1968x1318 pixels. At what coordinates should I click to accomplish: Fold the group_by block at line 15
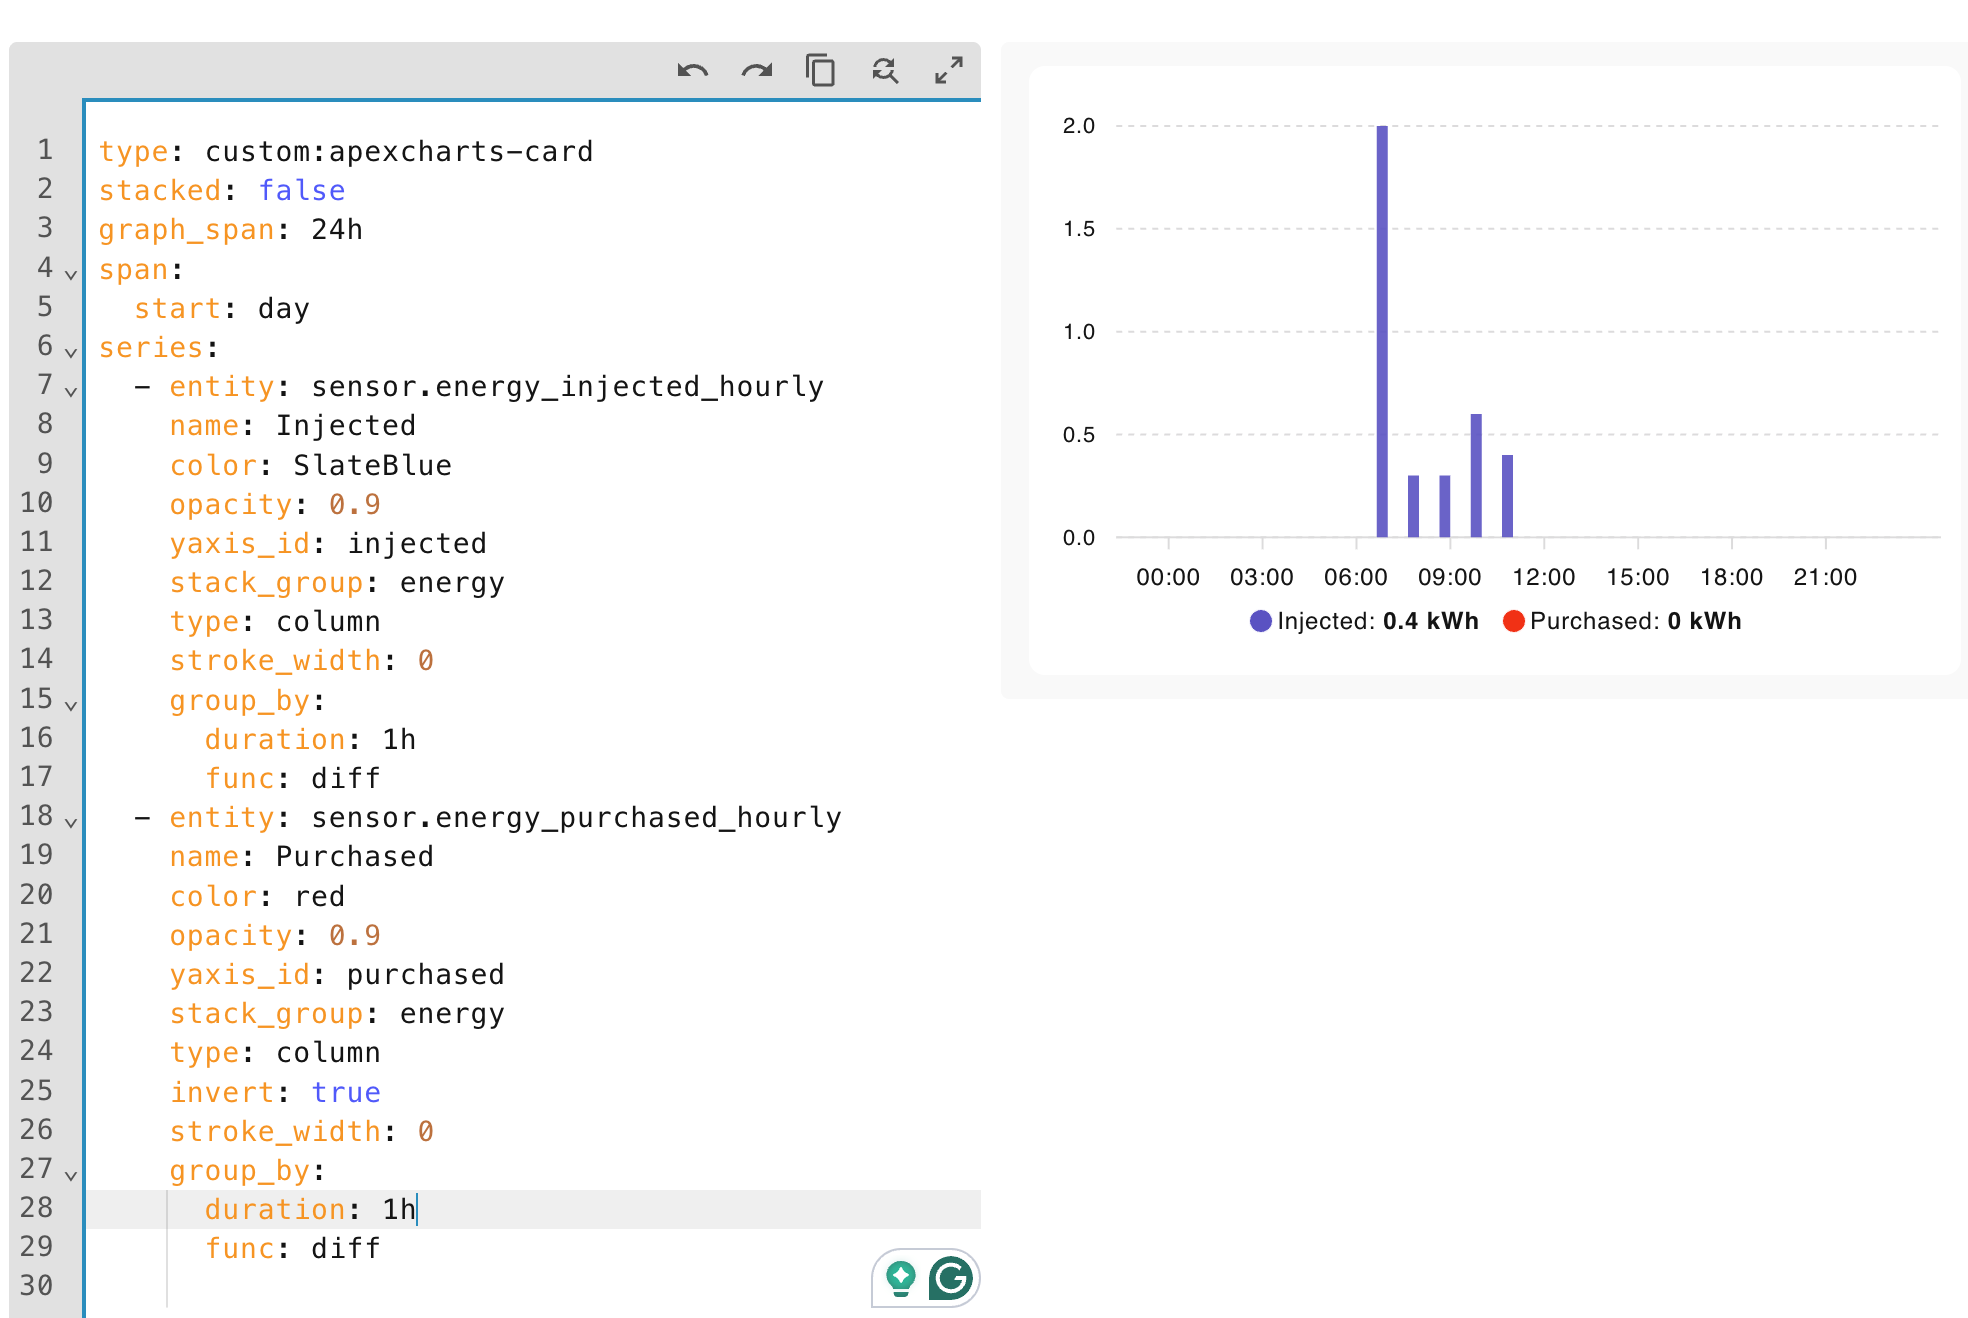[x=71, y=705]
